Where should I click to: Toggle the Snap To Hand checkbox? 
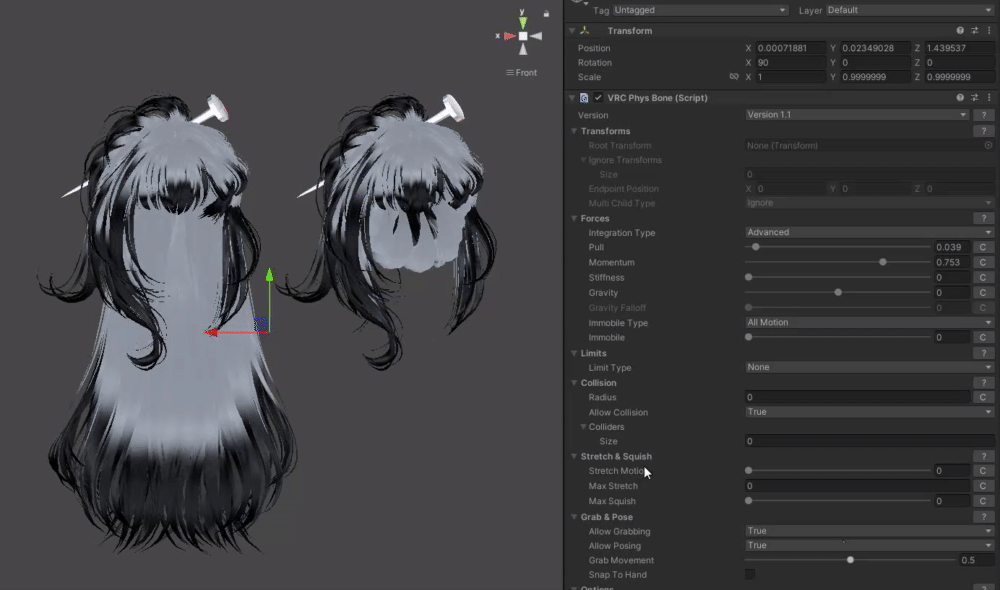750,575
